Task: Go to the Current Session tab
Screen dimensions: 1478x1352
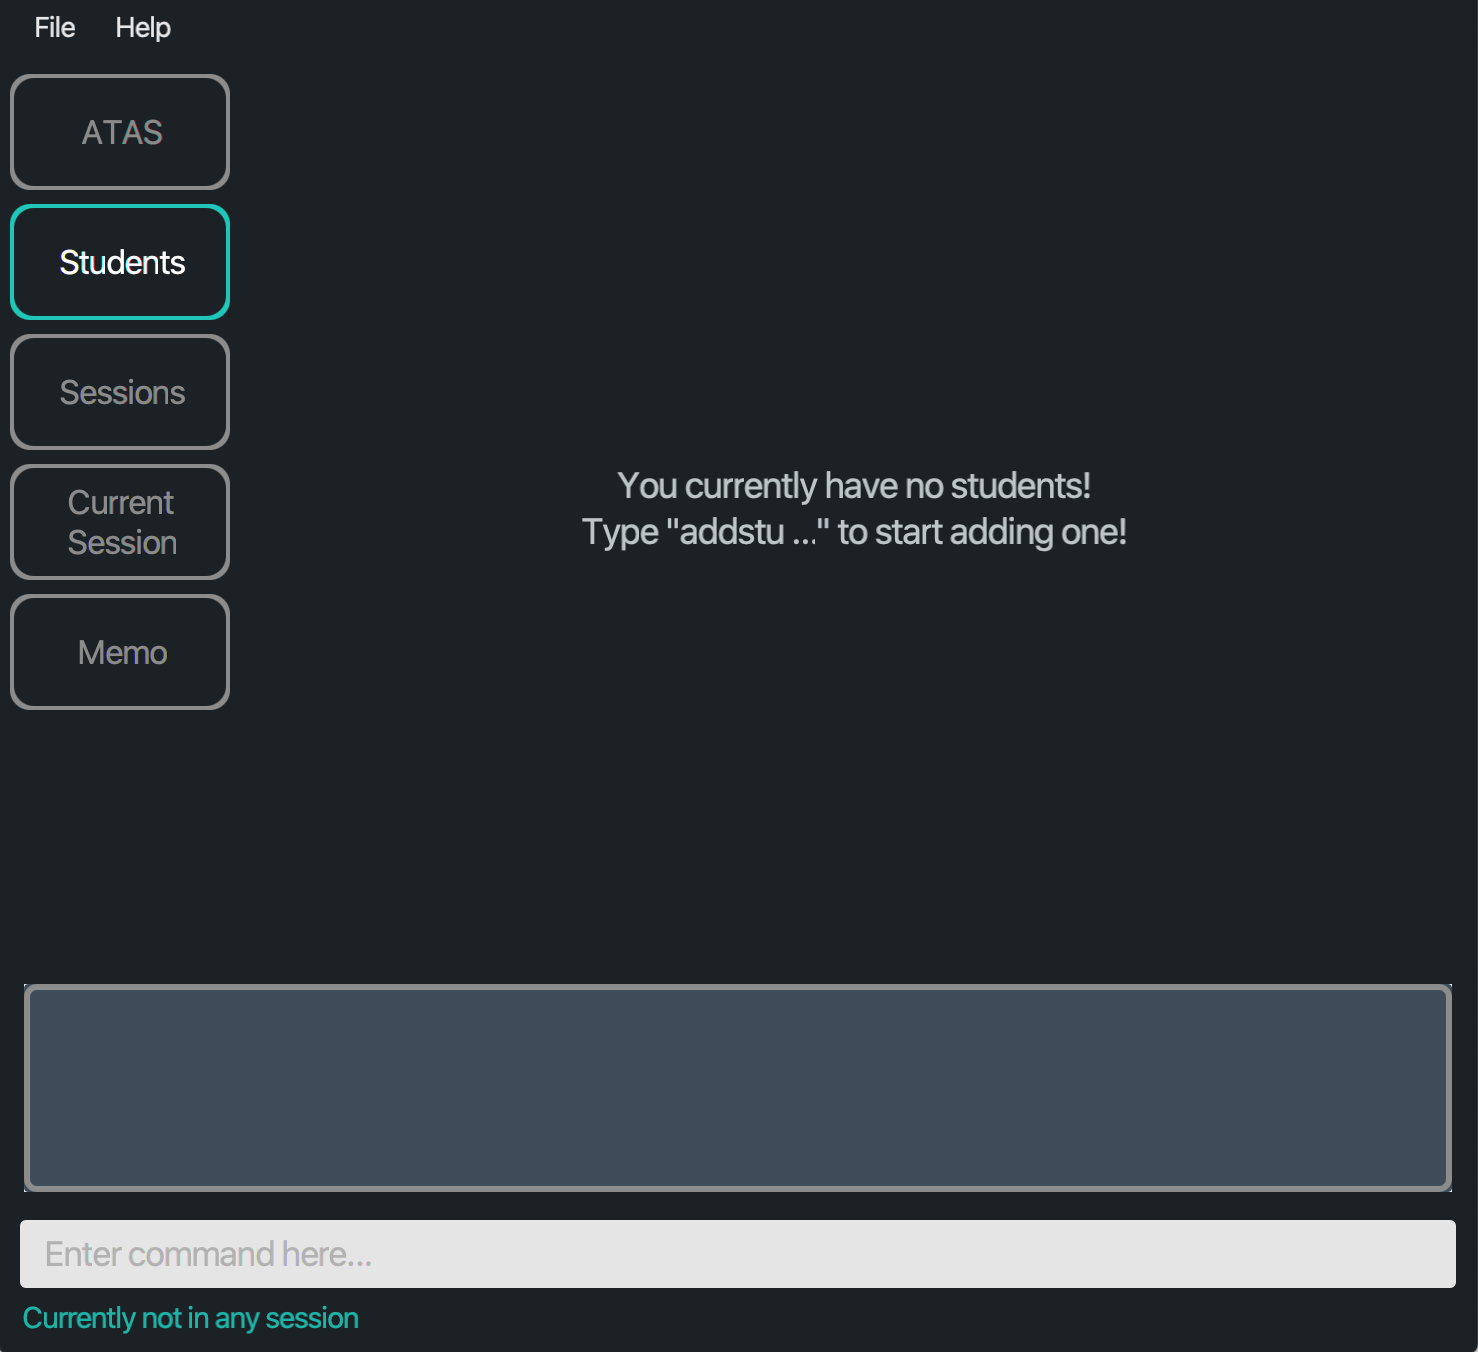Action: click(120, 522)
